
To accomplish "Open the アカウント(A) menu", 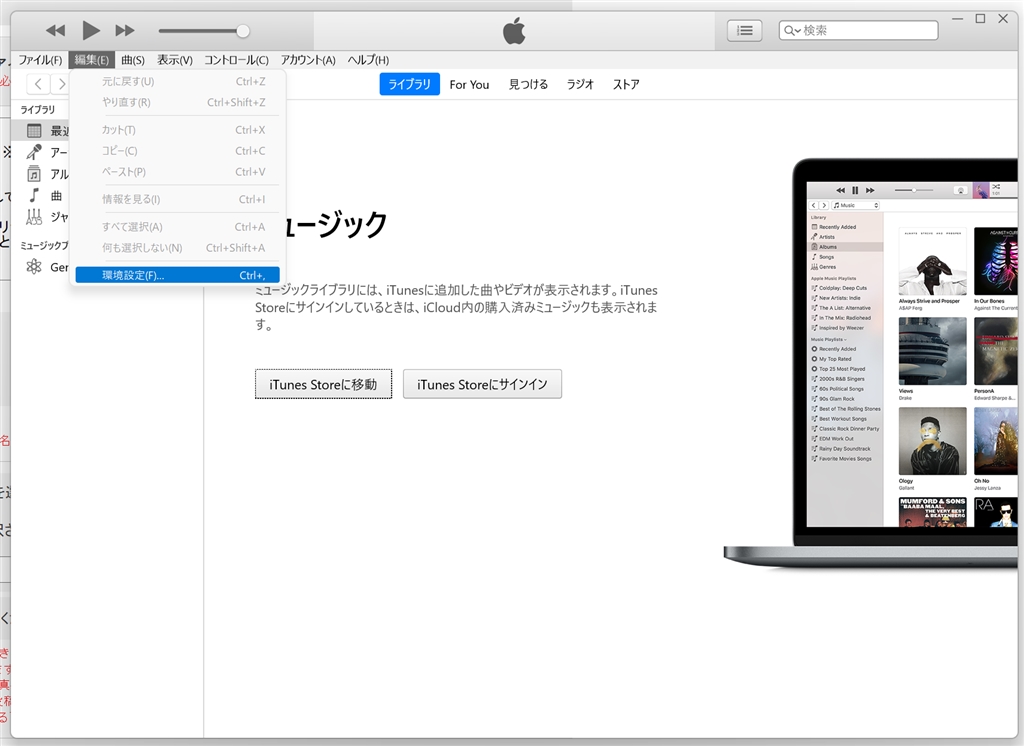I will point(308,60).
